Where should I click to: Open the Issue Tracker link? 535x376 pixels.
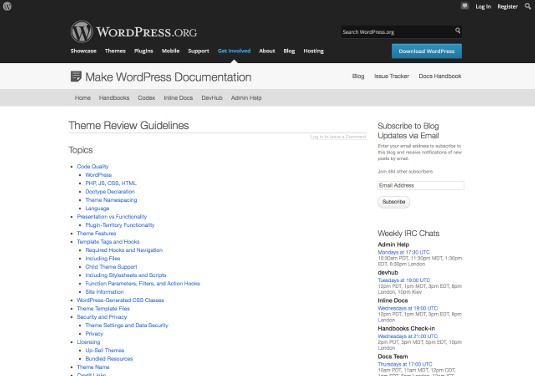[391, 76]
